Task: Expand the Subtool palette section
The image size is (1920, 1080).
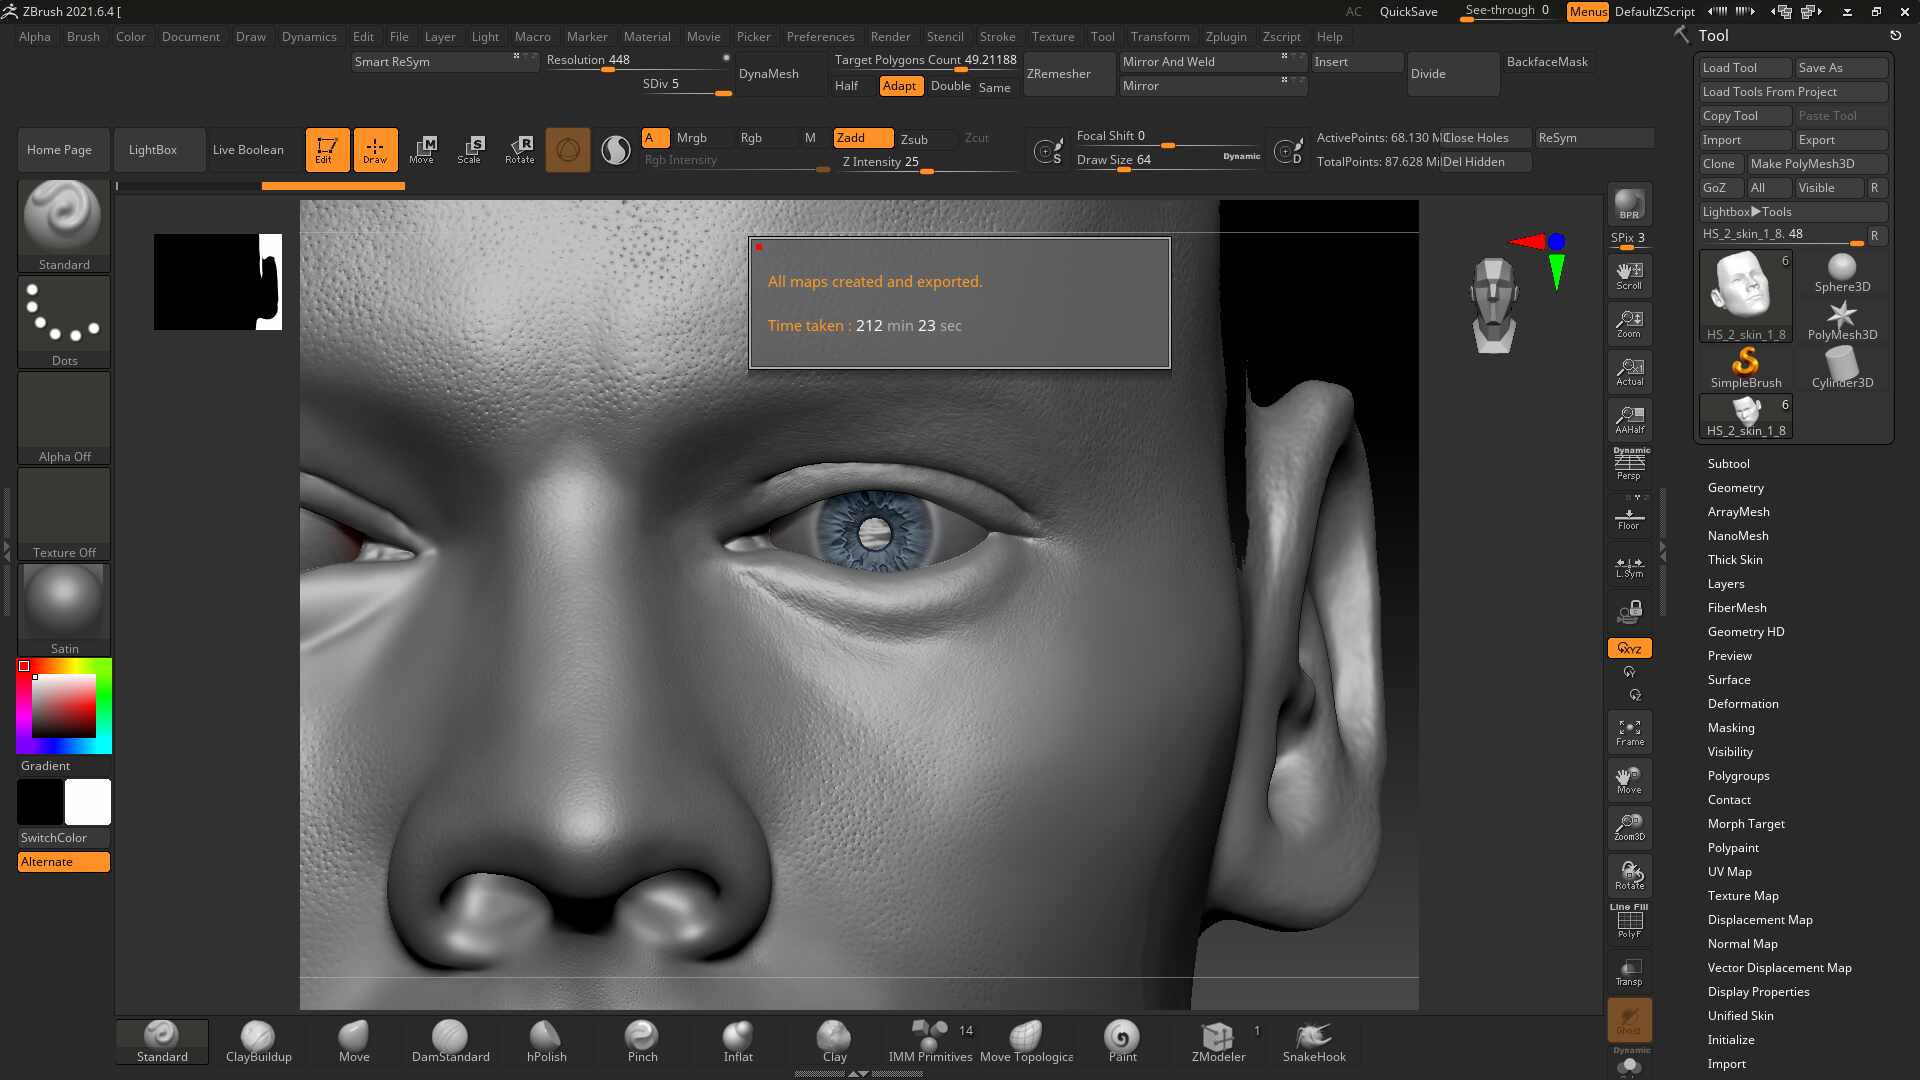Action: (1728, 464)
